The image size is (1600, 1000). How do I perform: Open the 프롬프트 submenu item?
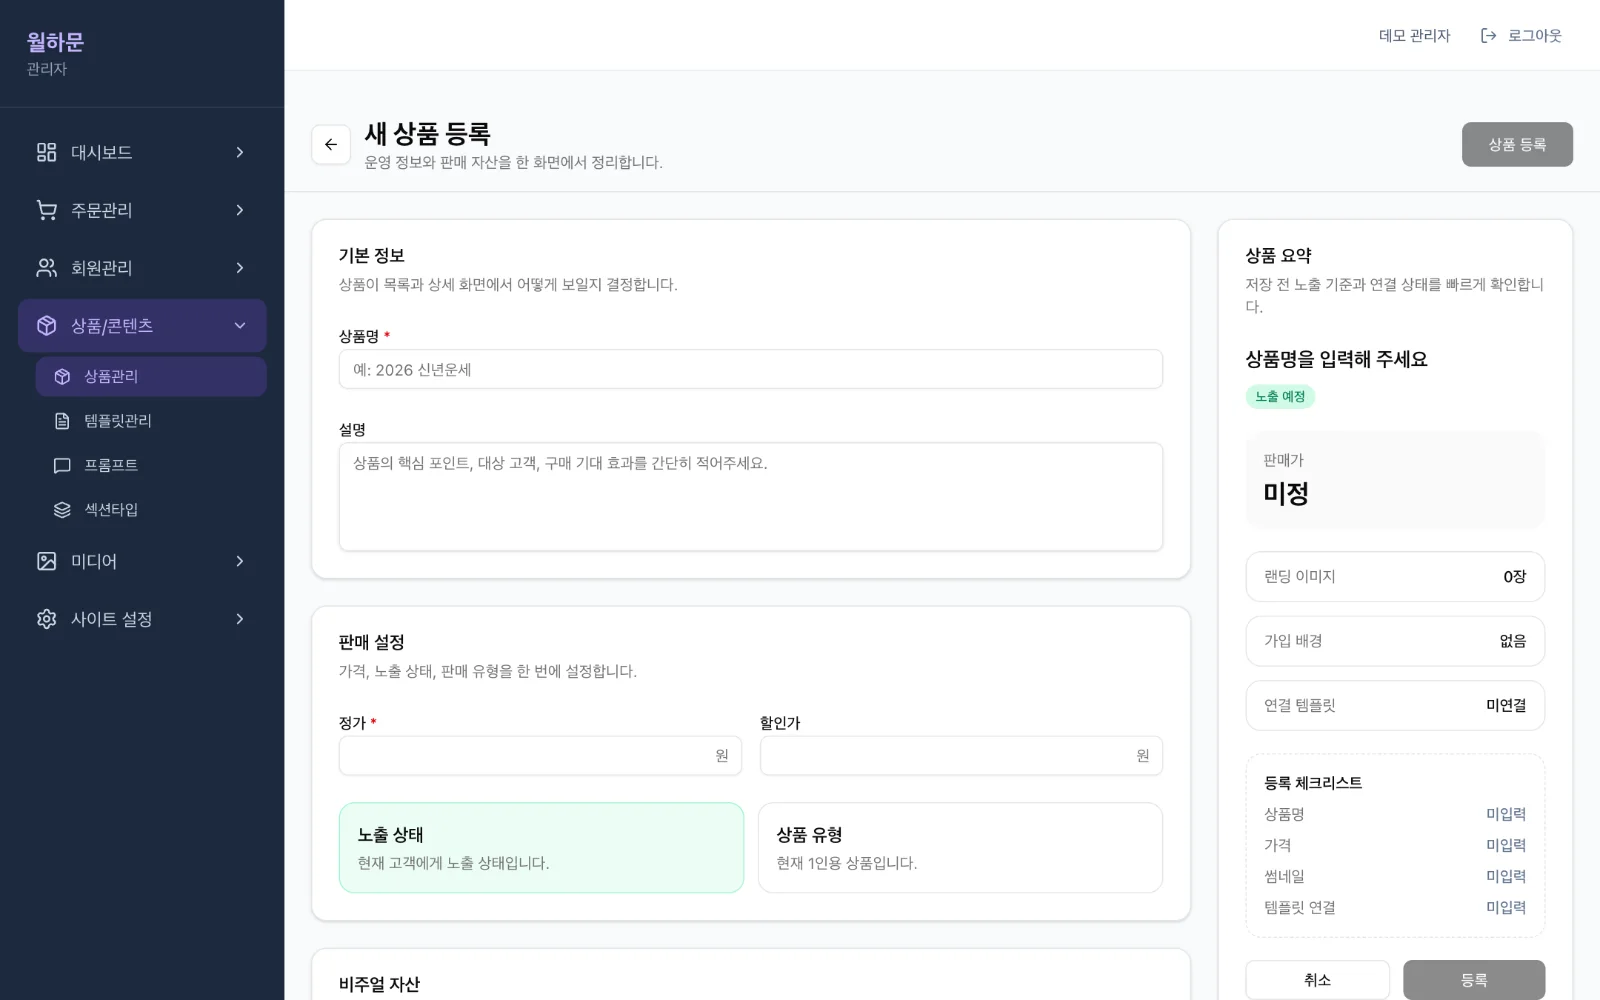coord(151,465)
